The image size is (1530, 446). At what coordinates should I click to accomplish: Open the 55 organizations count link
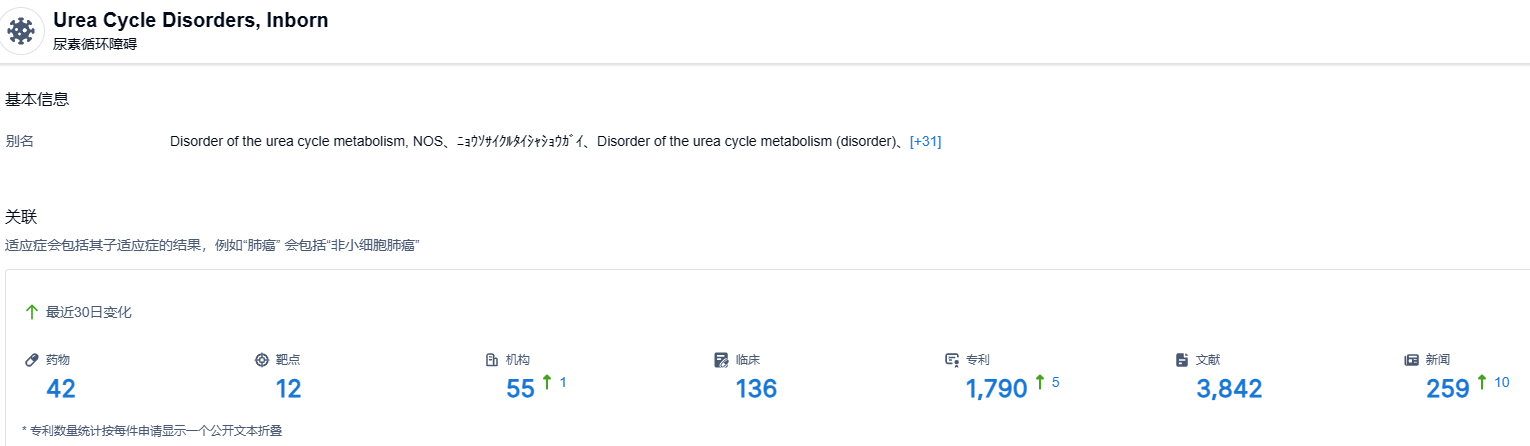click(x=520, y=389)
